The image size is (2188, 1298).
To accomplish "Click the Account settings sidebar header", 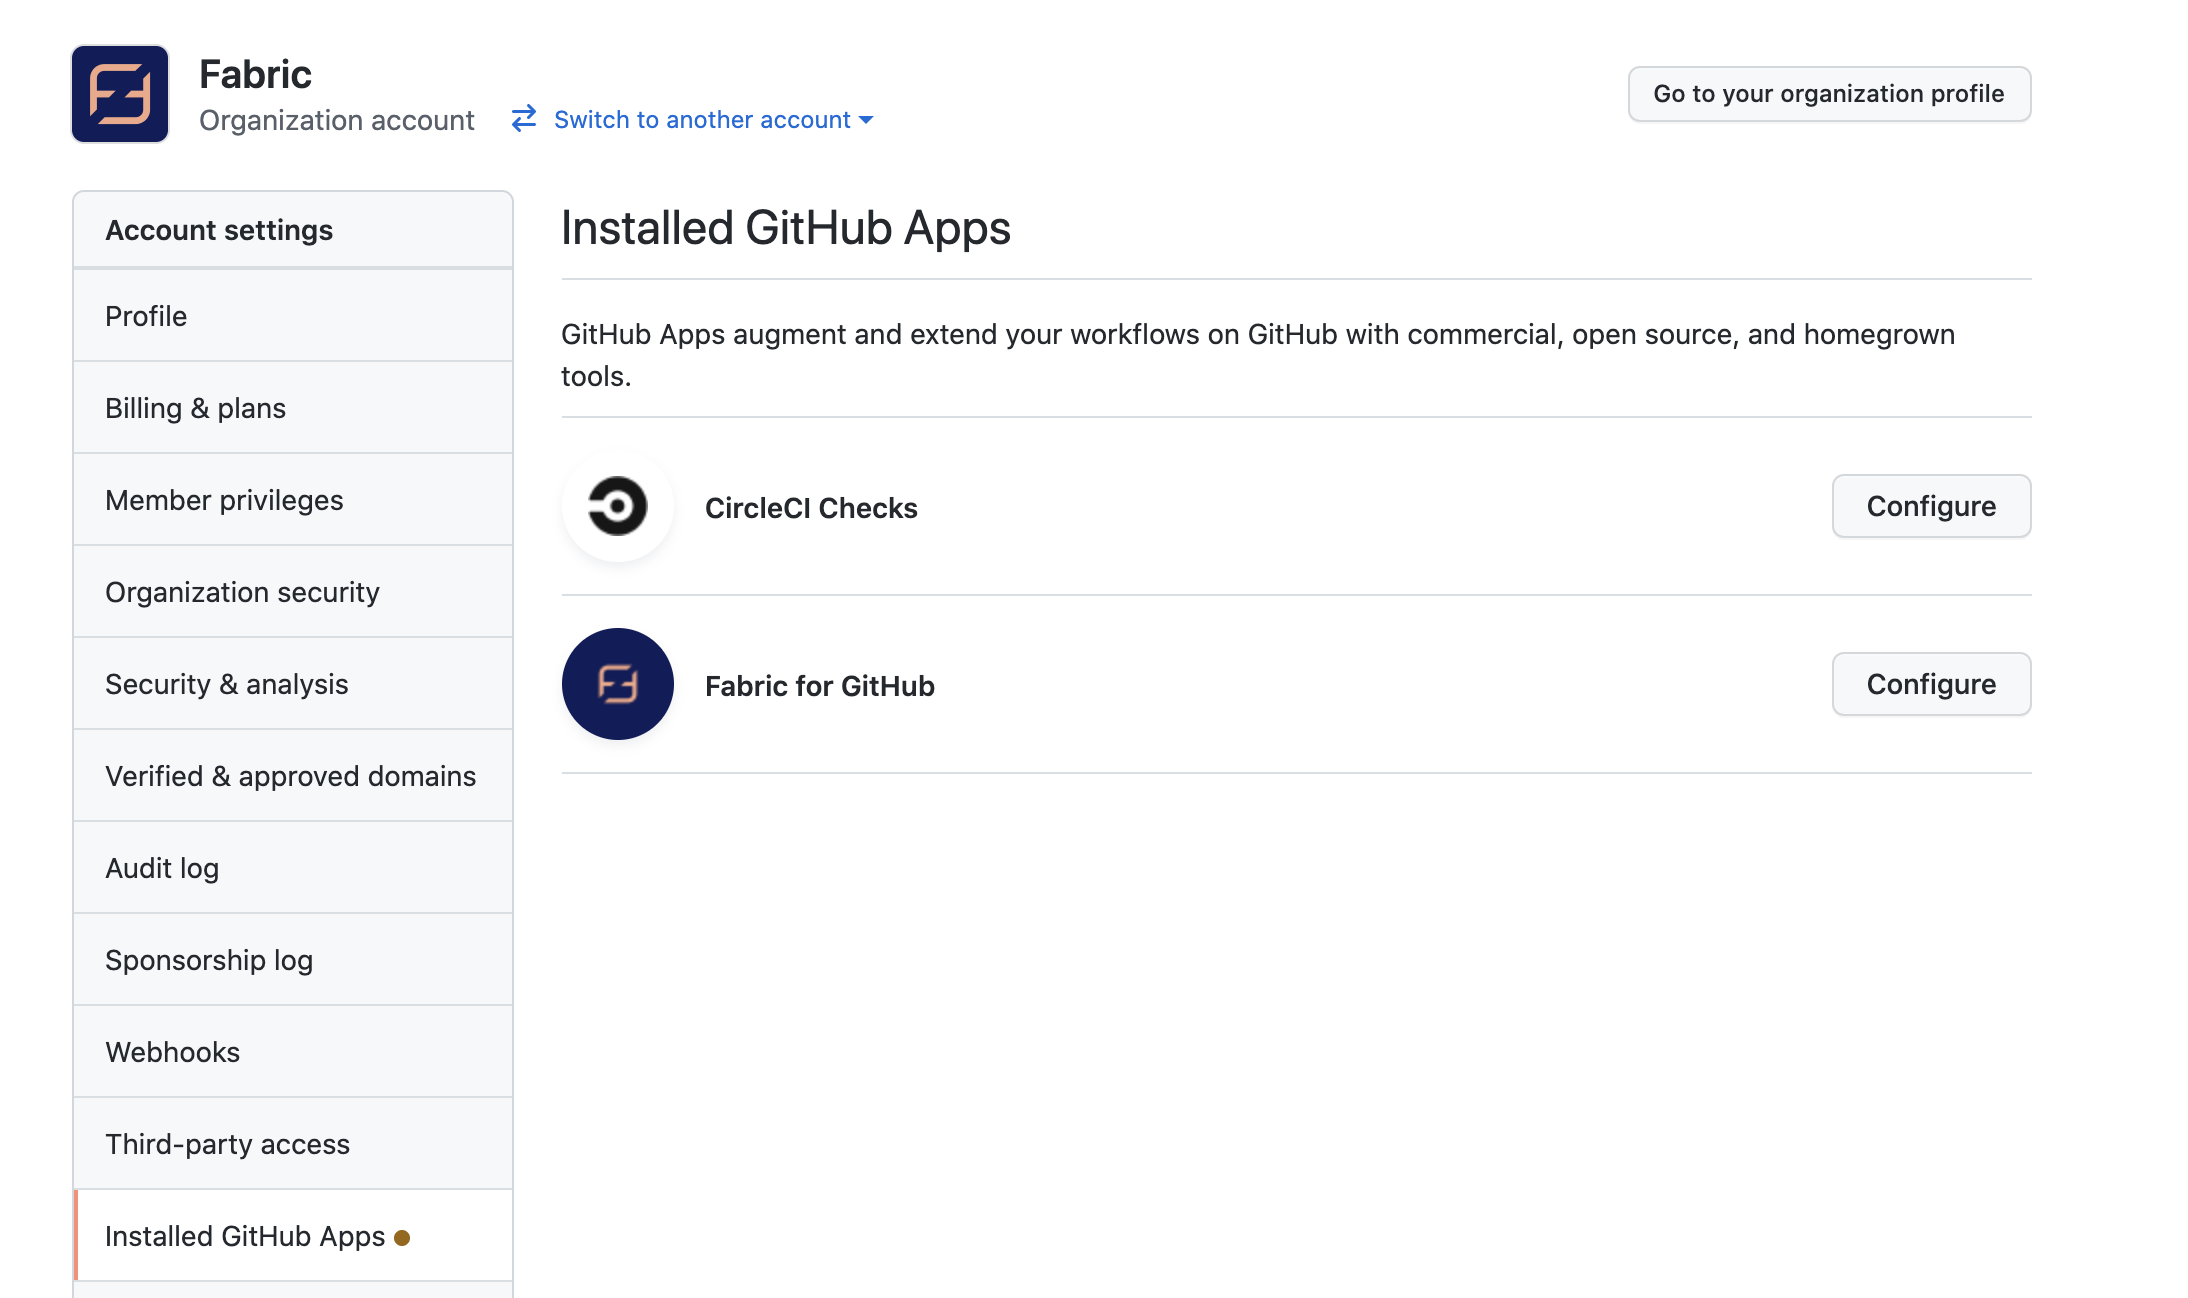I will (x=293, y=230).
